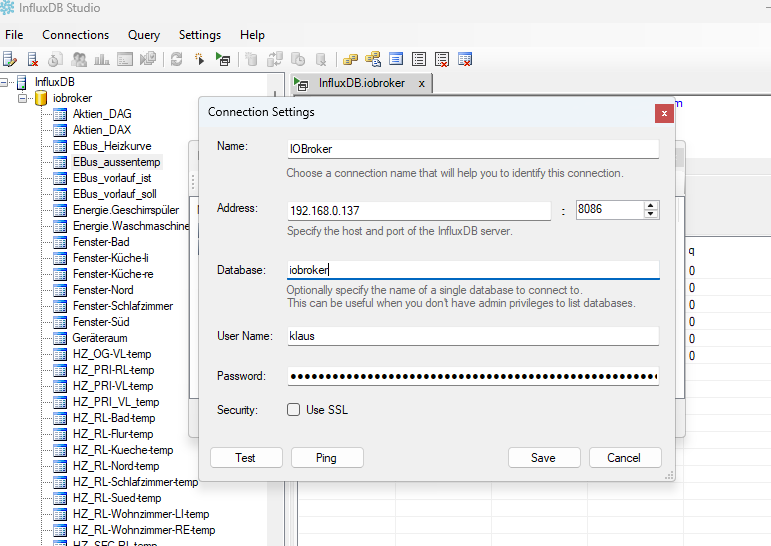771x546 pixels.
Task: Click the refresh arrows toolbar icon
Action: (177, 60)
